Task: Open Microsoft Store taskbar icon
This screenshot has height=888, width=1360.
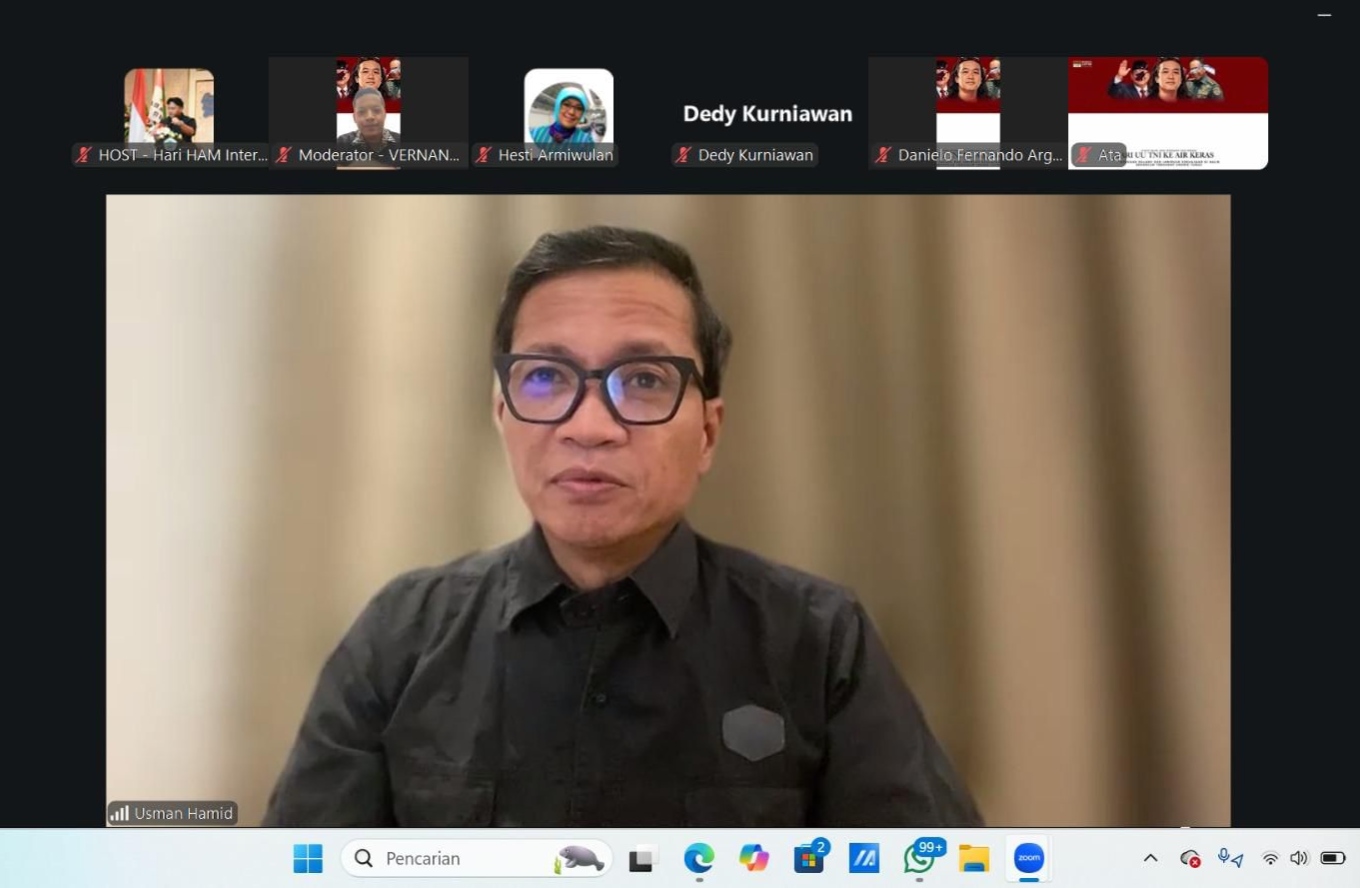Action: click(808, 858)
